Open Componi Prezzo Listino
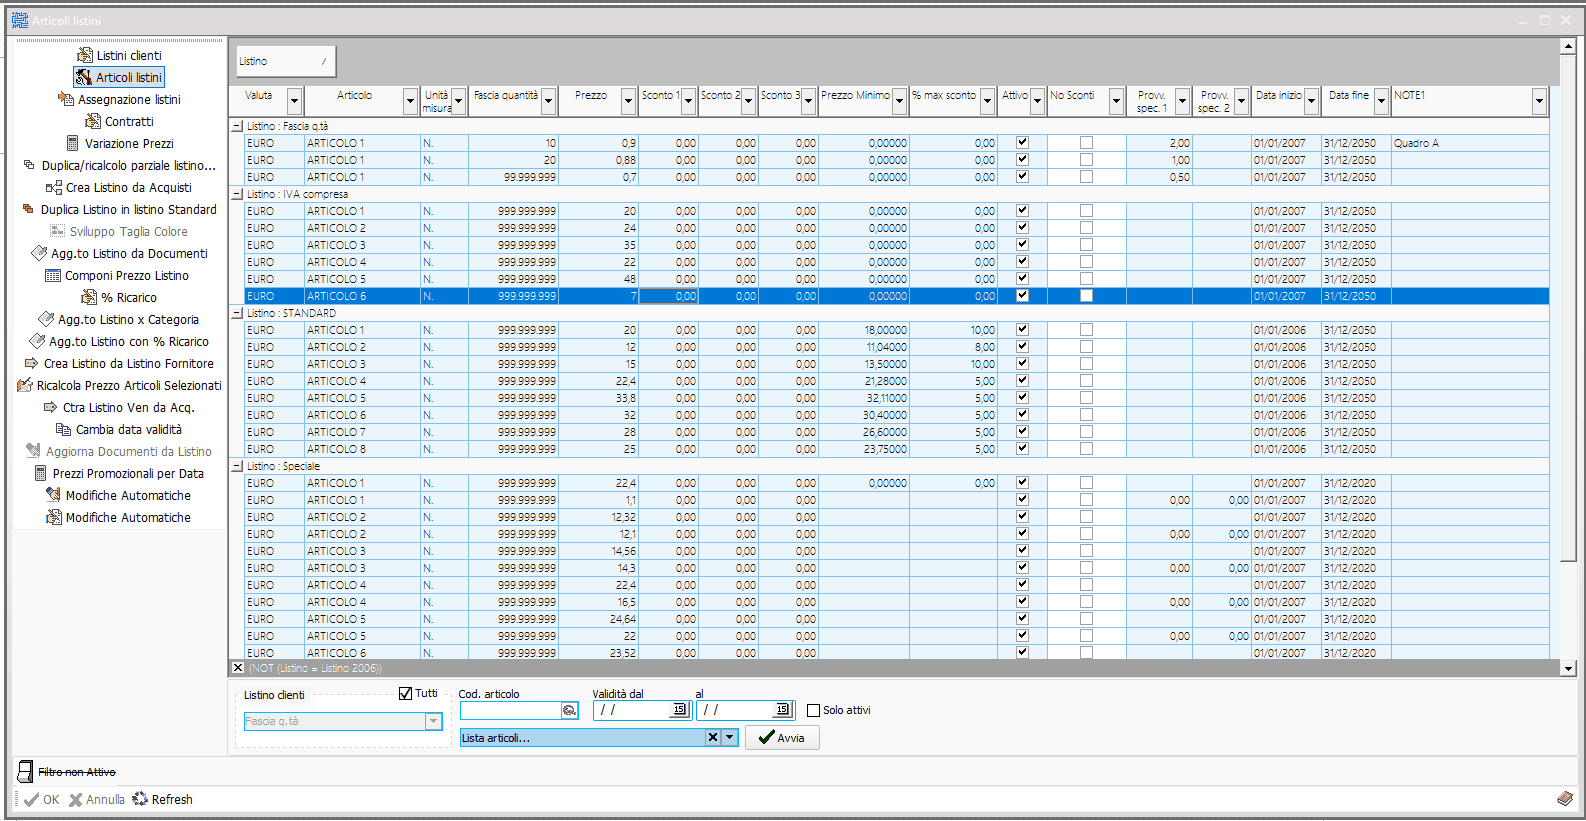The width and height of the screenshot is (1586, 821). [119, 276]
